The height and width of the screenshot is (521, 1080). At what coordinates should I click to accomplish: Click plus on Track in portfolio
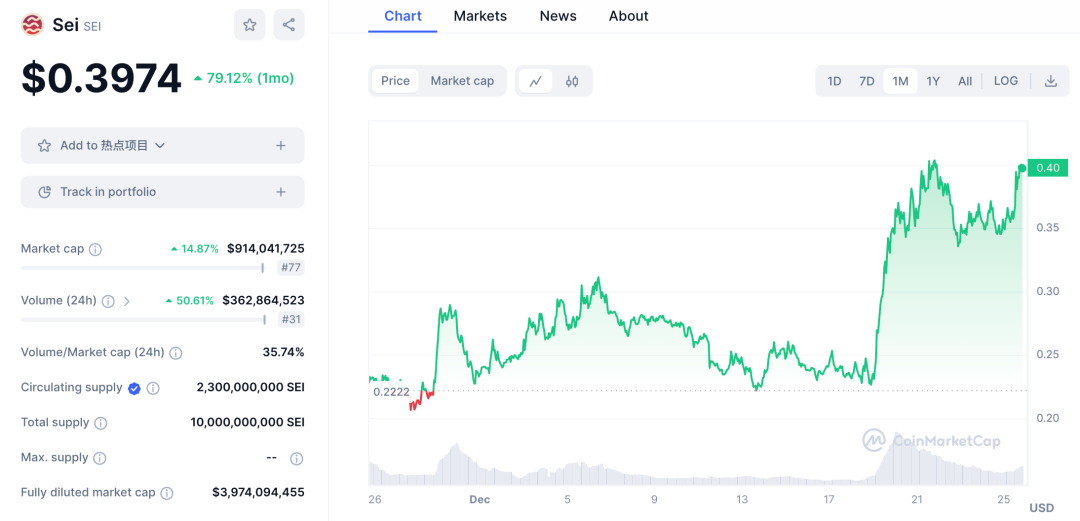click(281, 192)
